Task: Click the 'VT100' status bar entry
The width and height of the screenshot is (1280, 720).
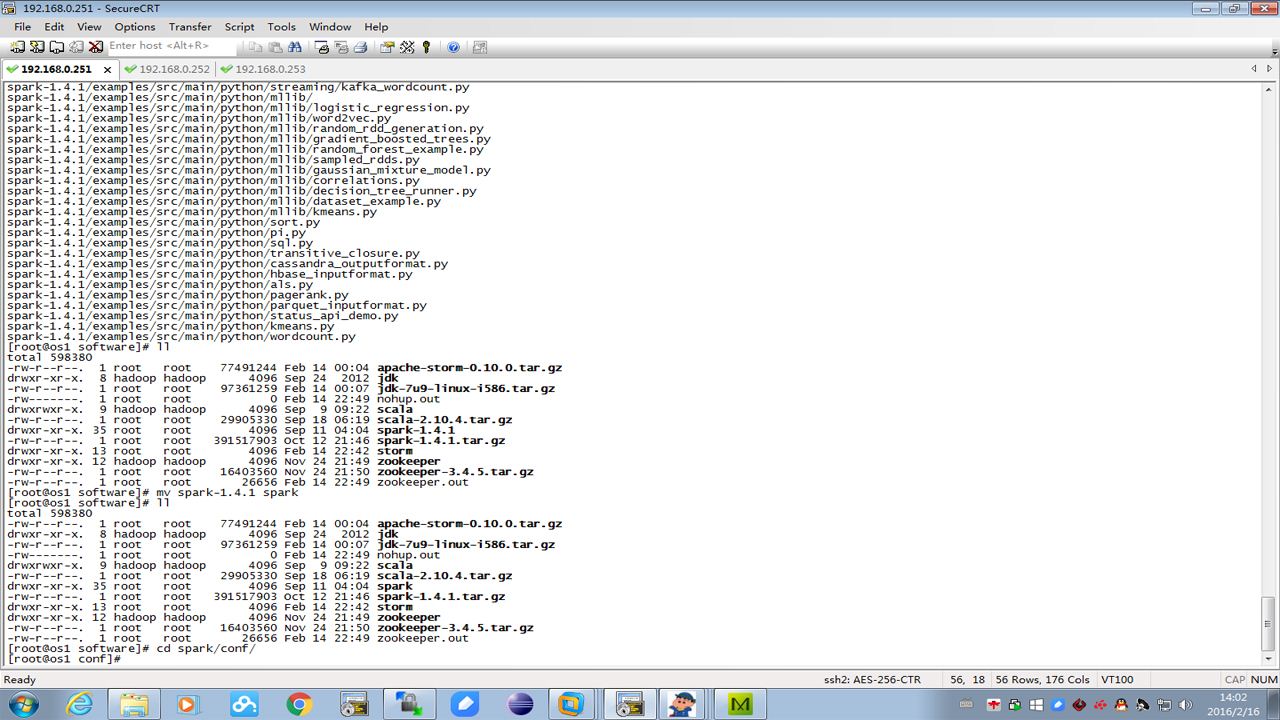Action: (1117, 680)
